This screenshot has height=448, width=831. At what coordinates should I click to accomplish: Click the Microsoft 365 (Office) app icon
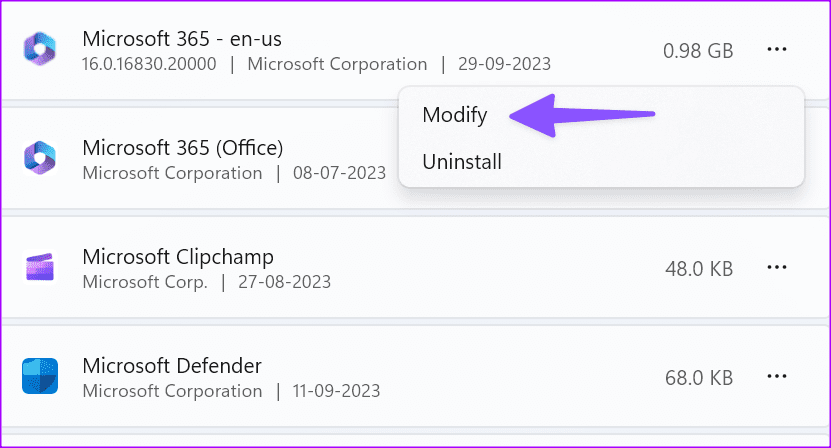[x=40, y=158]
